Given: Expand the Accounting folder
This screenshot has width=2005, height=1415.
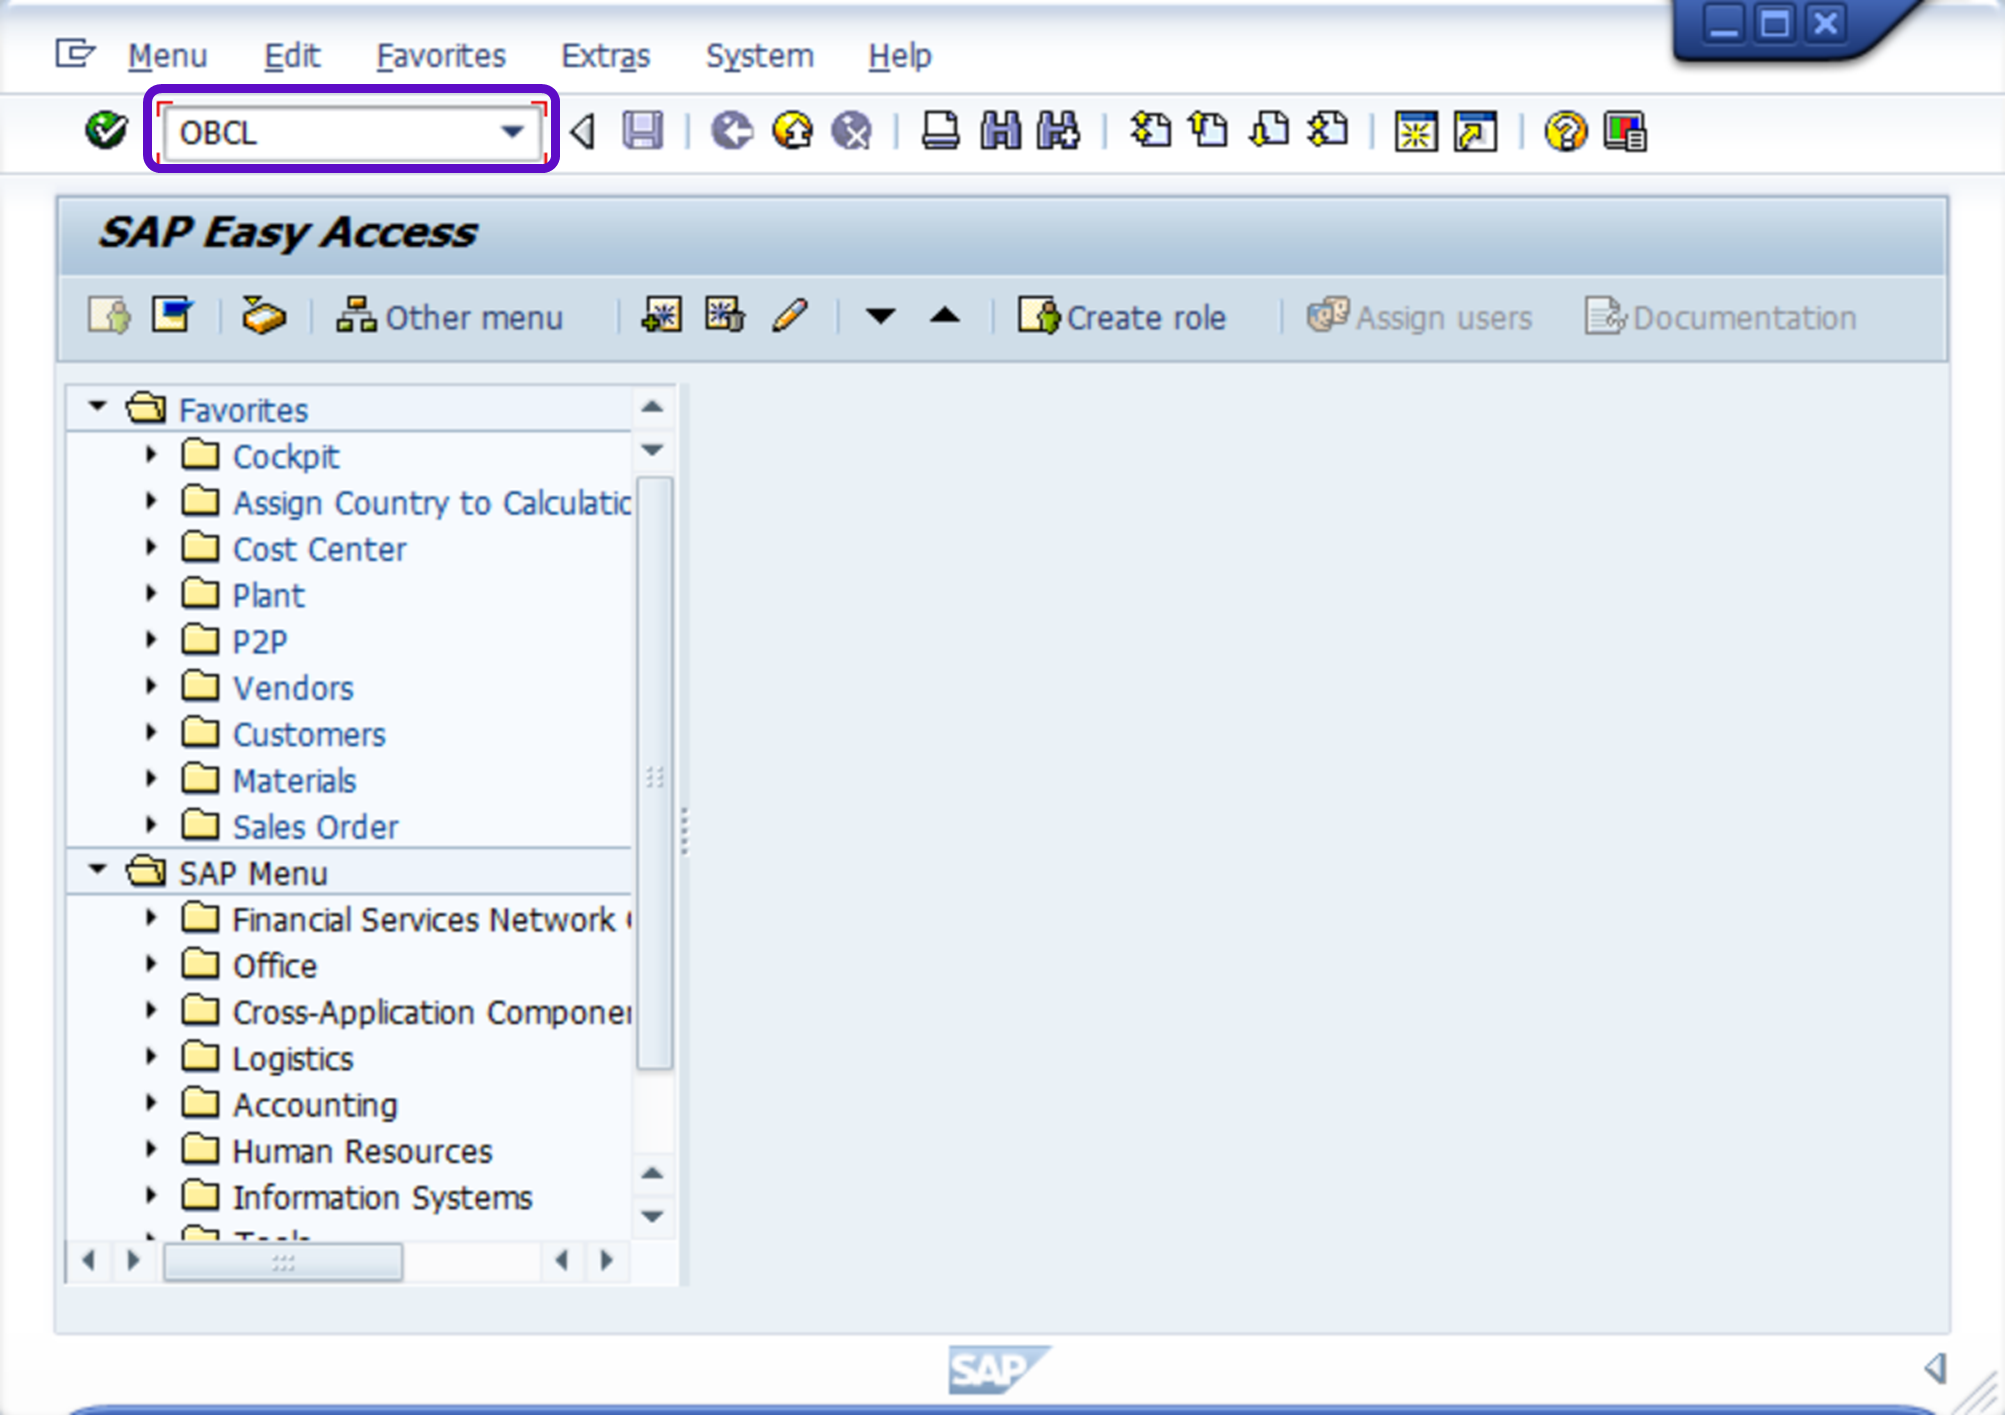Looking at the screenshot, I should coord(151,1103).
